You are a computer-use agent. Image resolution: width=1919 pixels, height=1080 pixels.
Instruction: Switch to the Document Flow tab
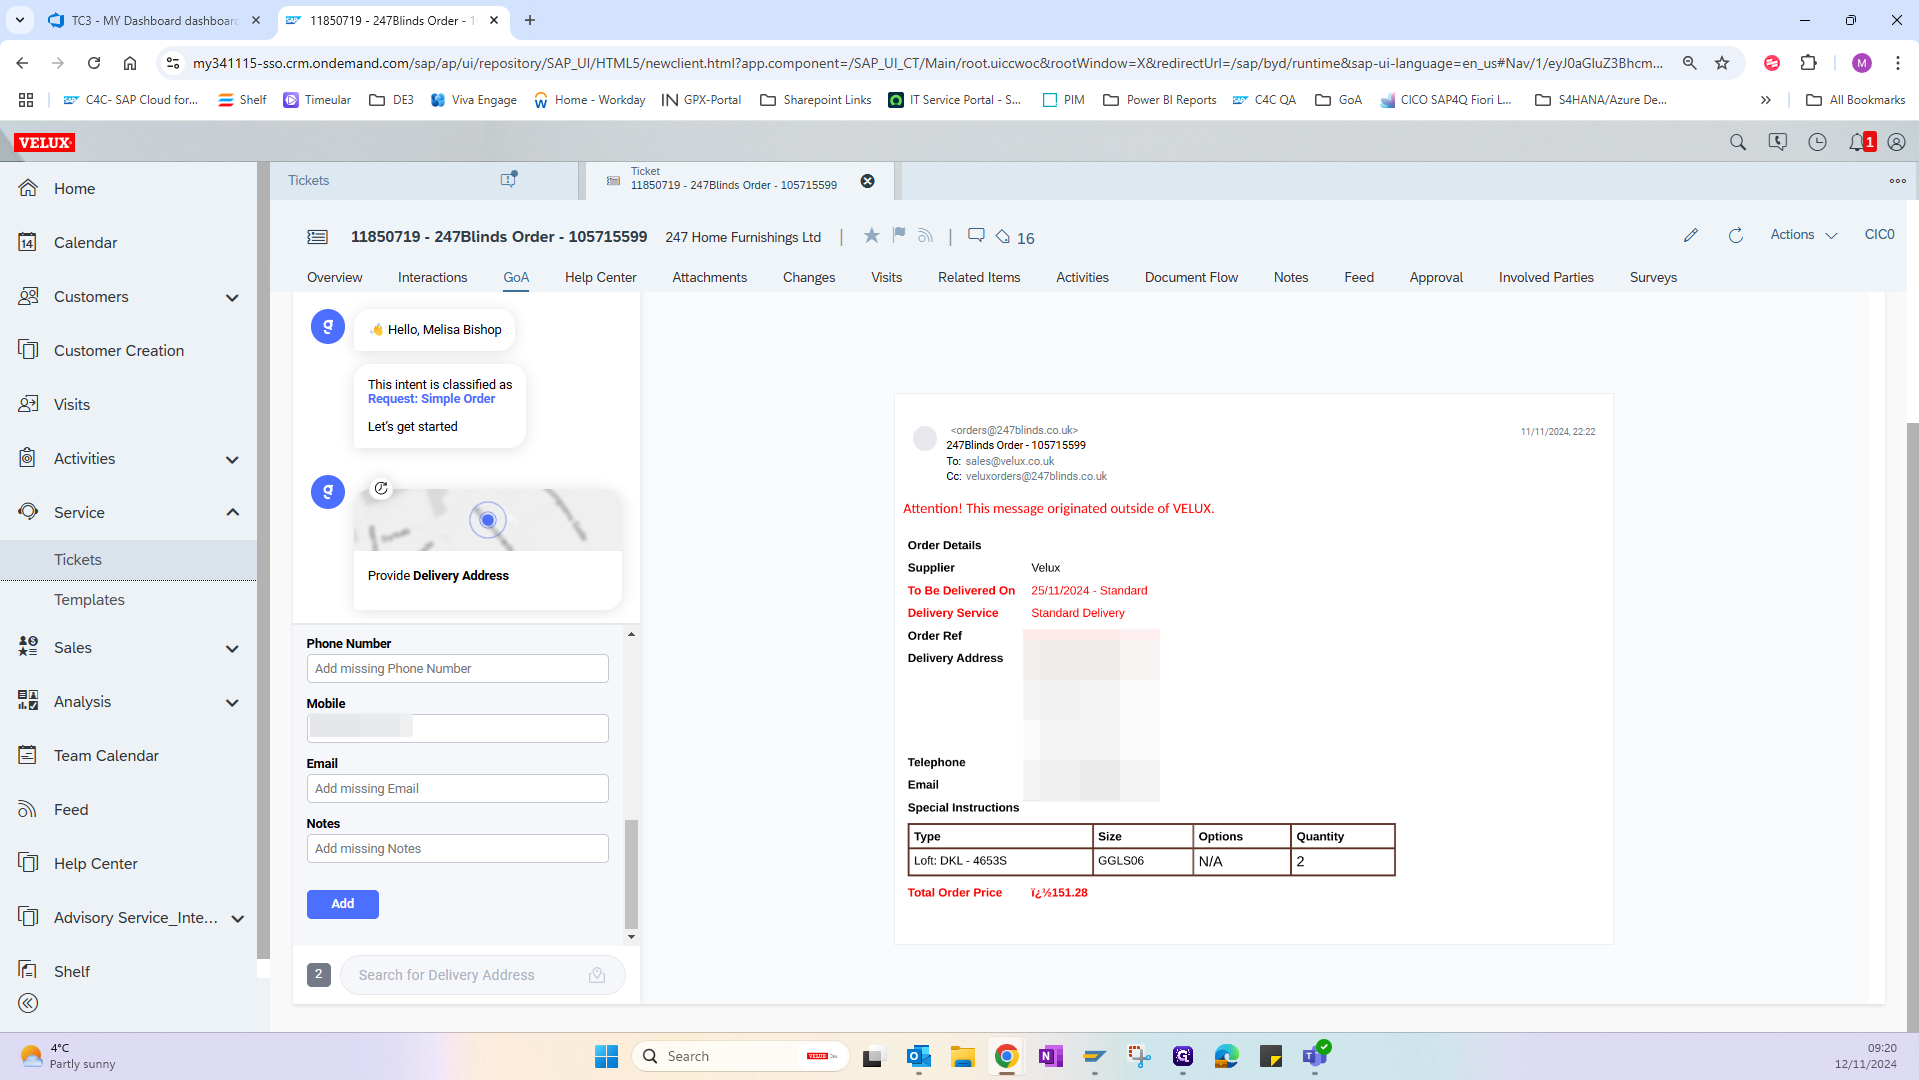[x=1191, y=278]
